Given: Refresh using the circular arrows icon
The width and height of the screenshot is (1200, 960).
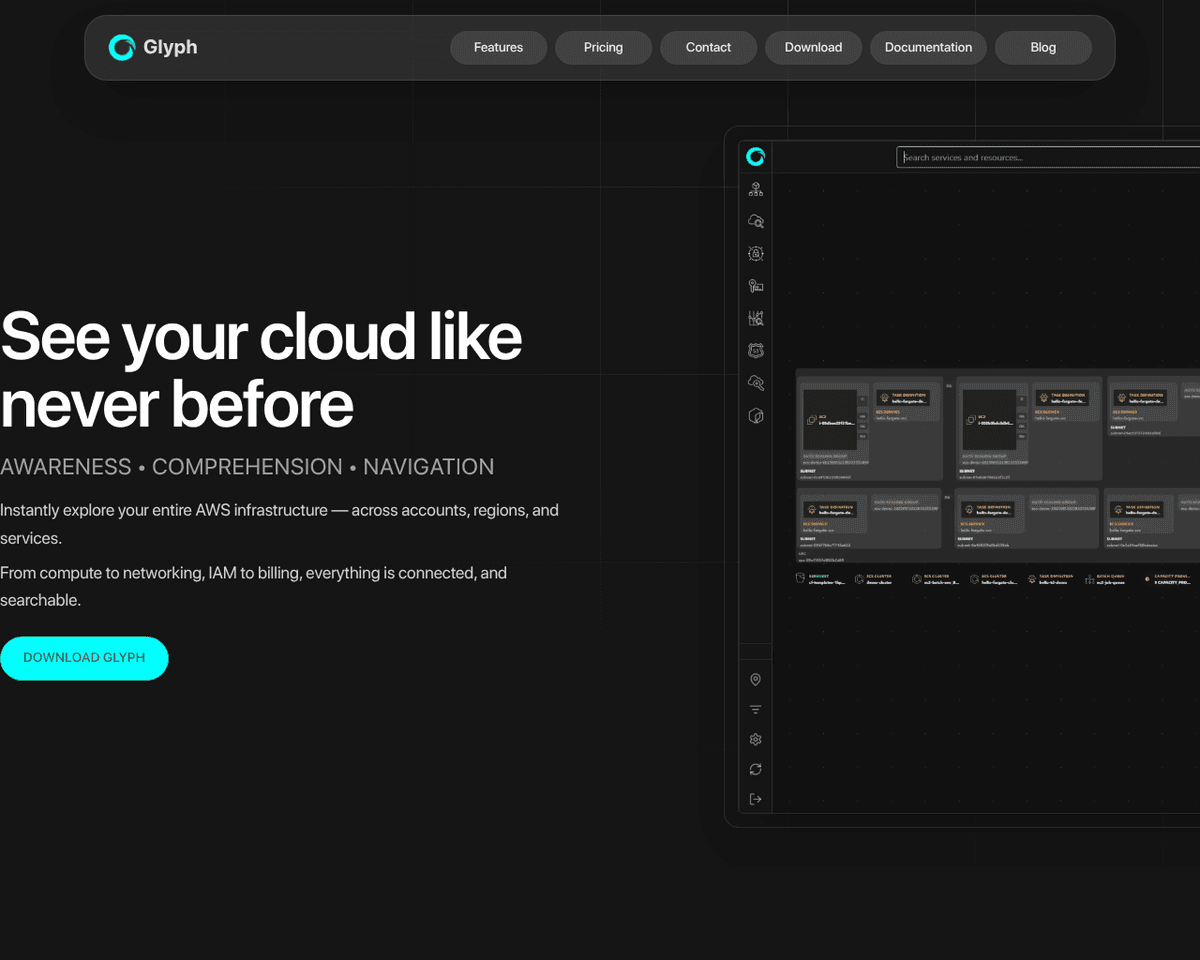Looking at the screenshot, I should coord(756,769).
